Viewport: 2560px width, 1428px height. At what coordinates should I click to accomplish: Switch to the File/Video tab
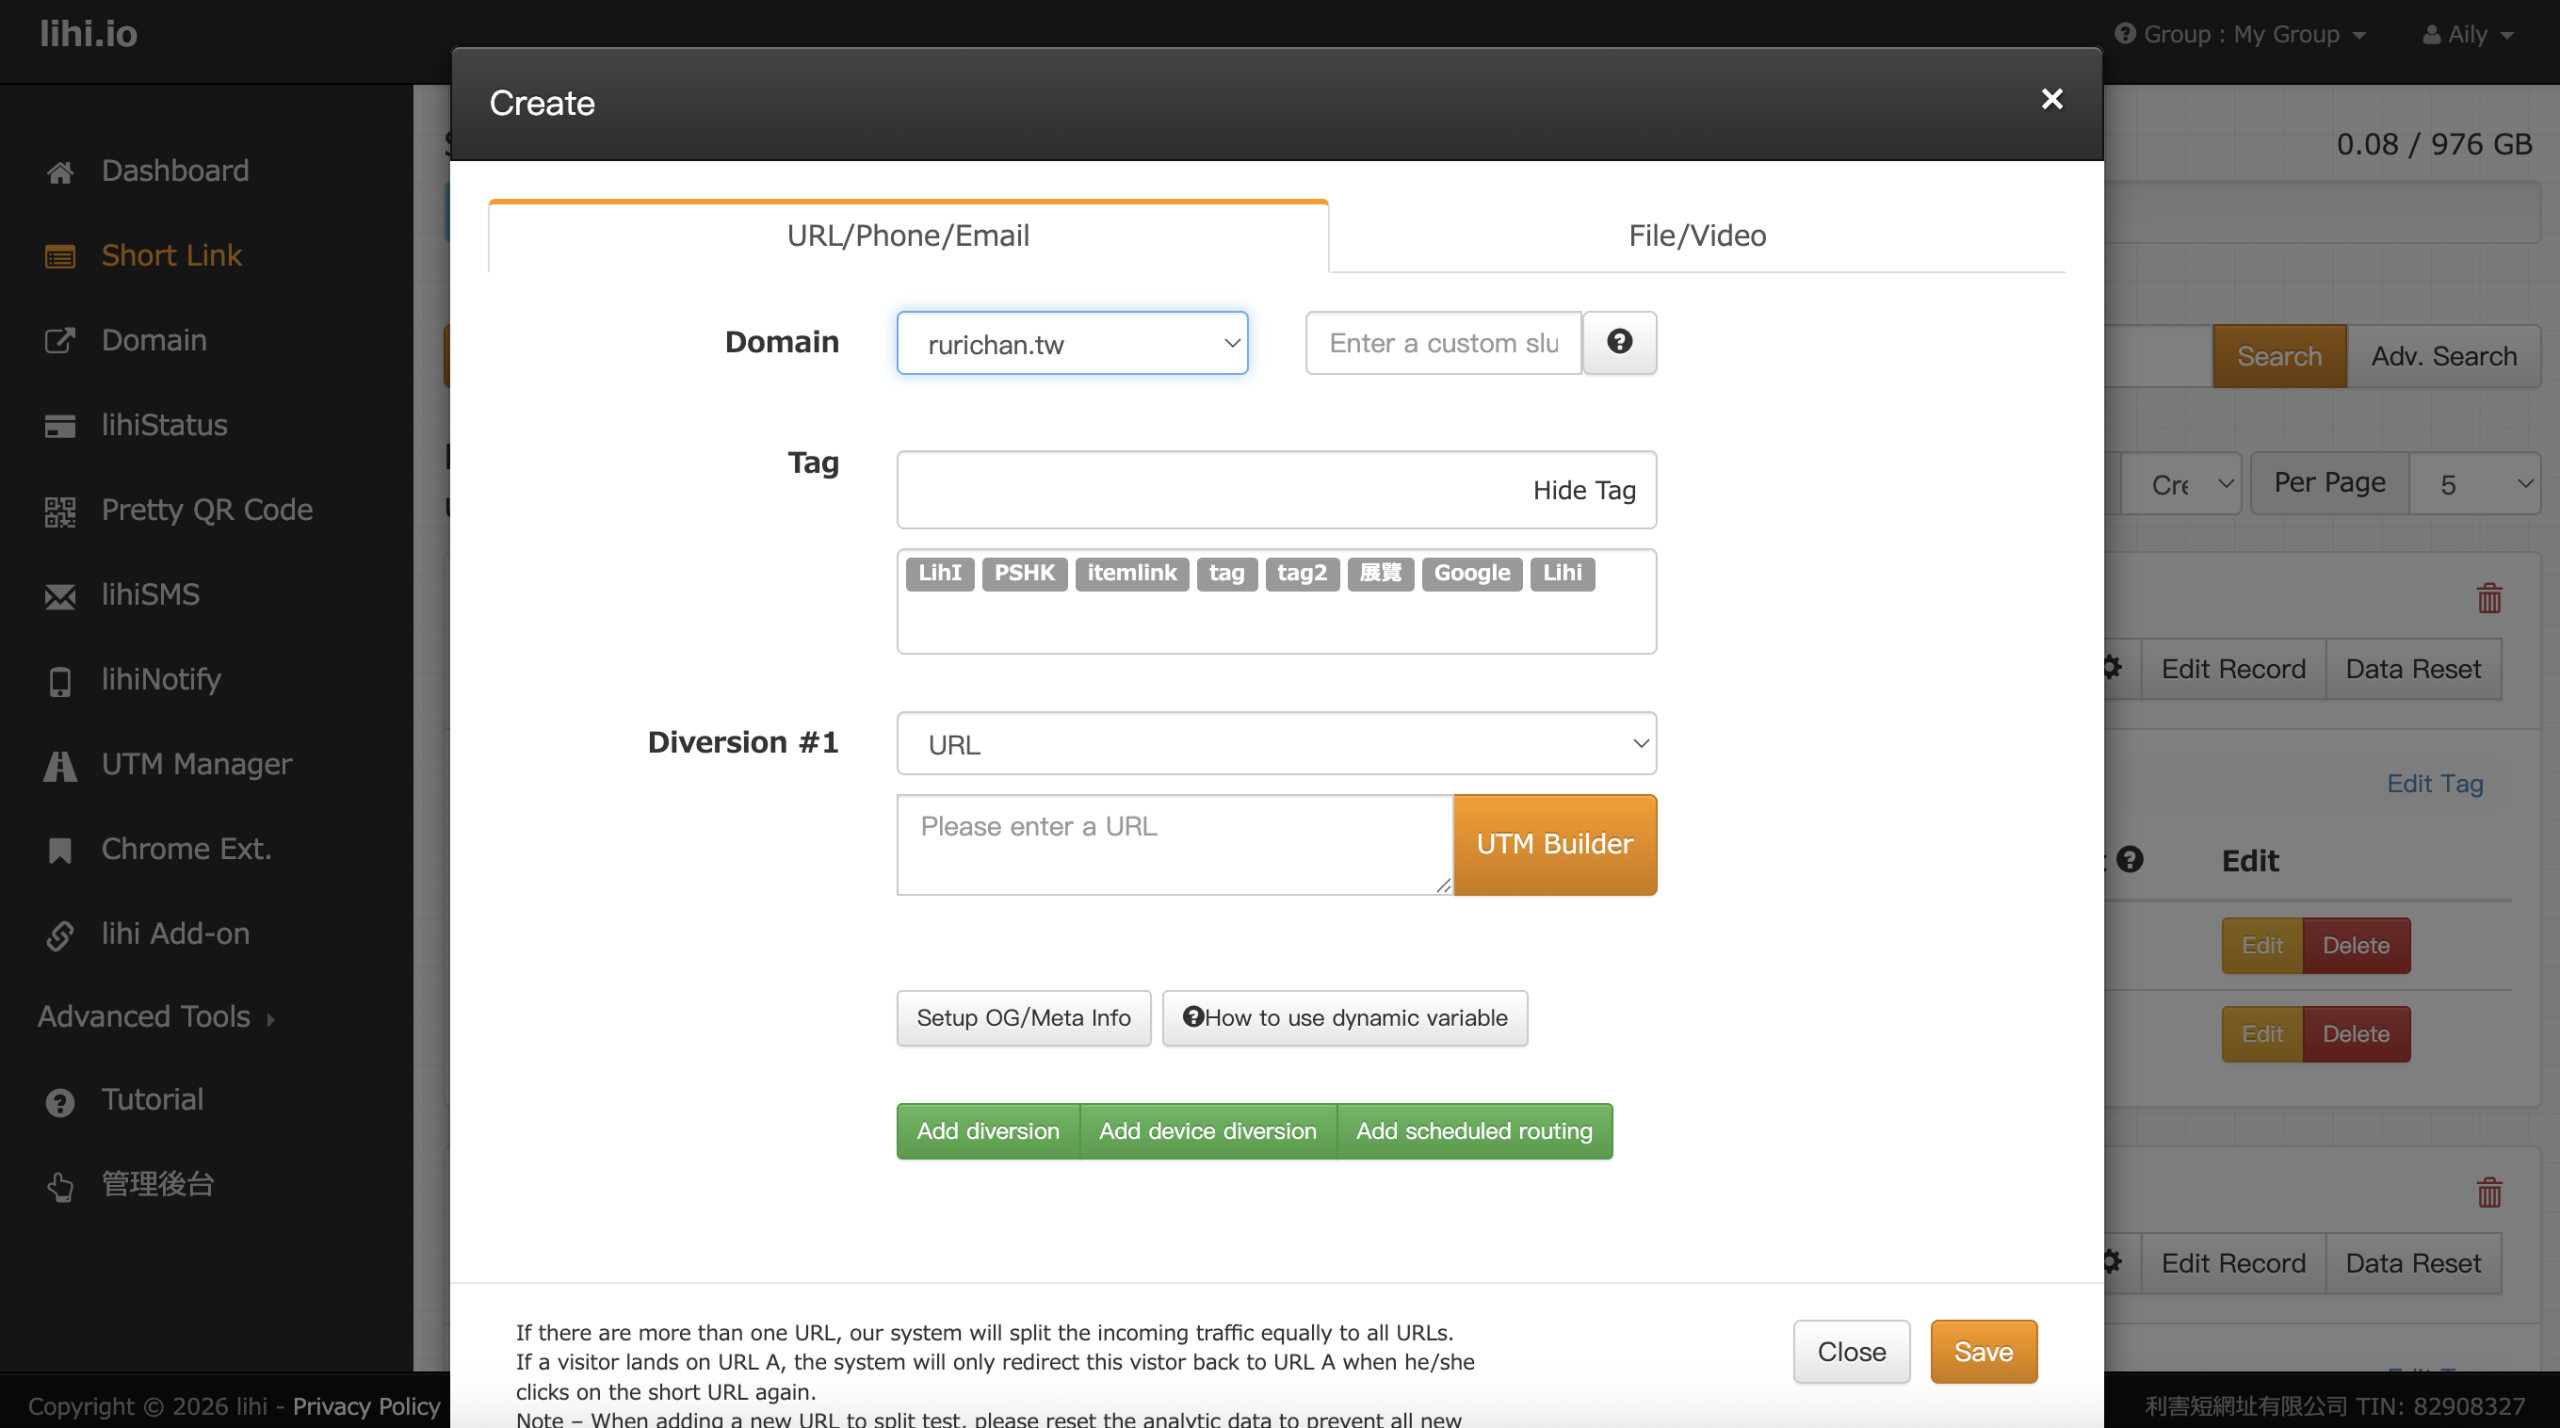pyautogui.click(x=1697, y=236)
